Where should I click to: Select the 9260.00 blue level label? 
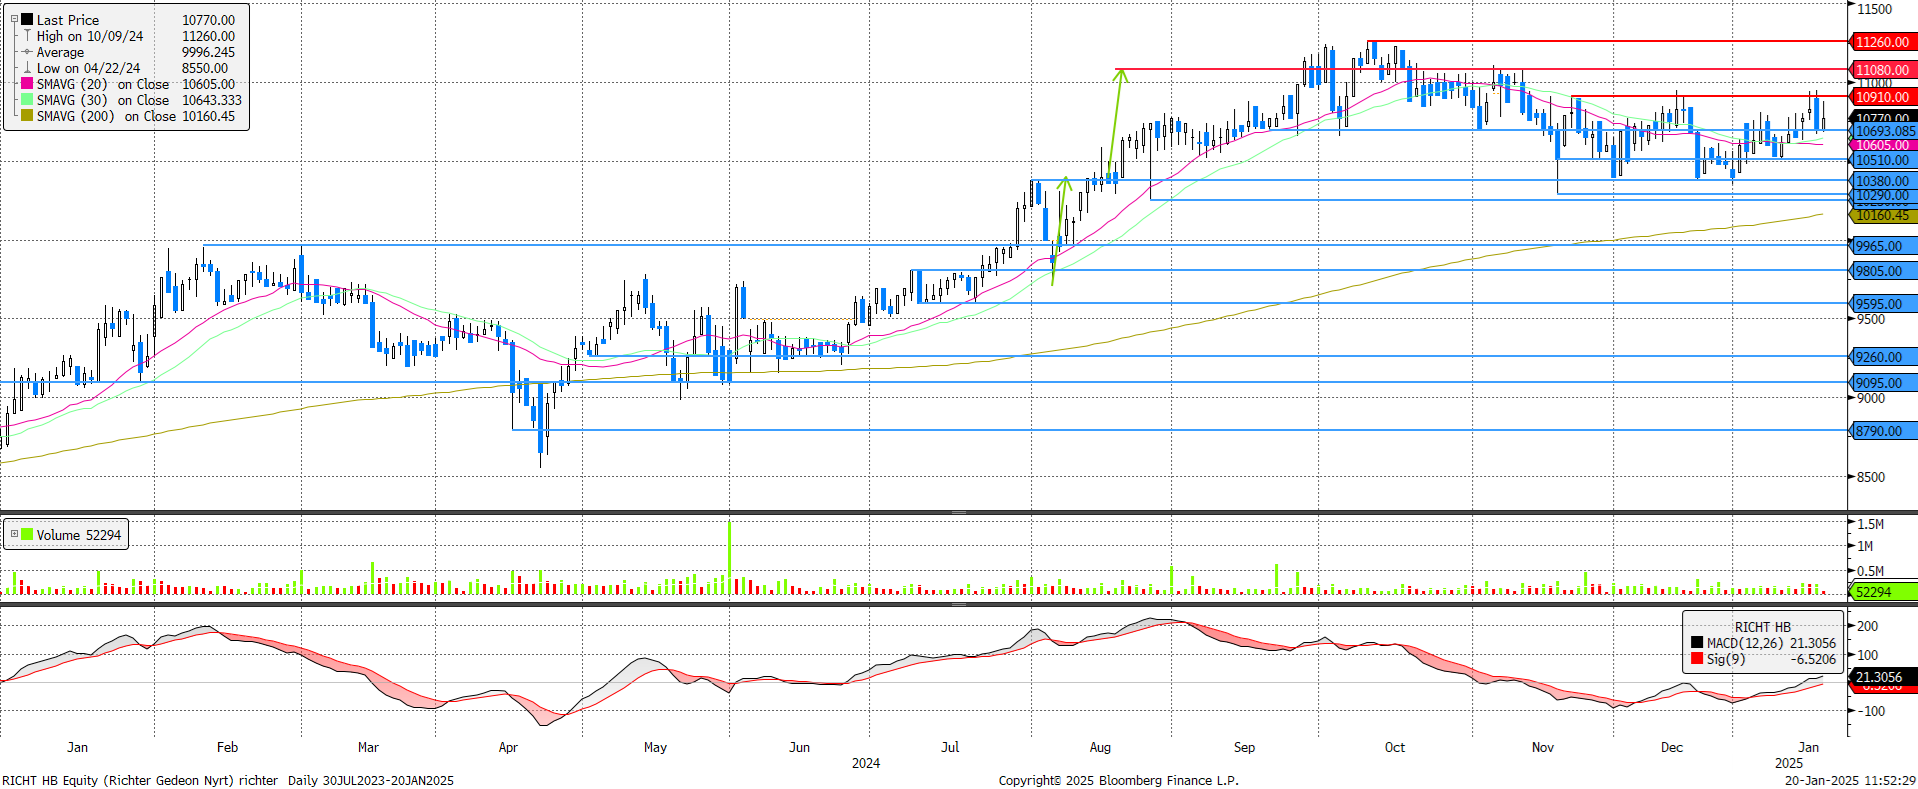[1883, 357]
